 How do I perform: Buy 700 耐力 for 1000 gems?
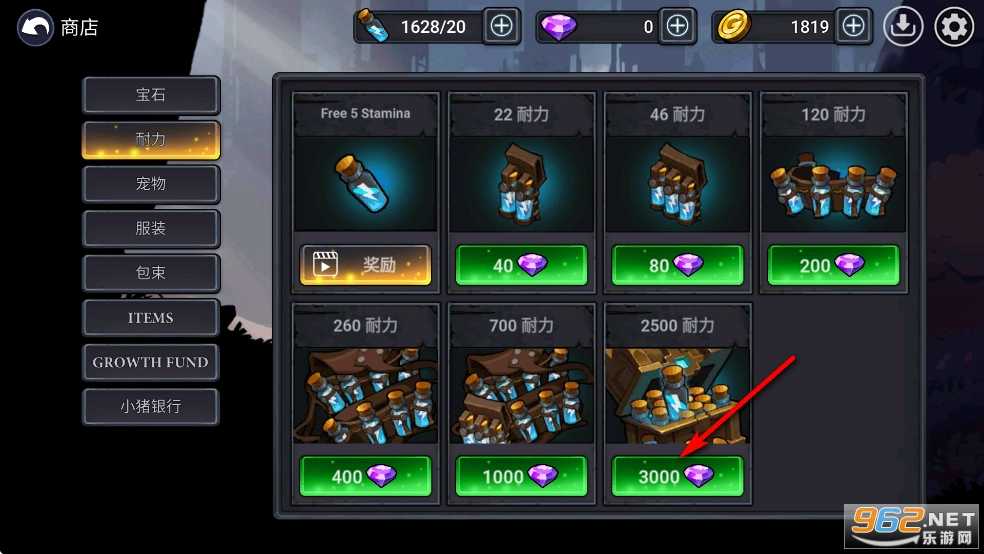[x=521, y=476]
